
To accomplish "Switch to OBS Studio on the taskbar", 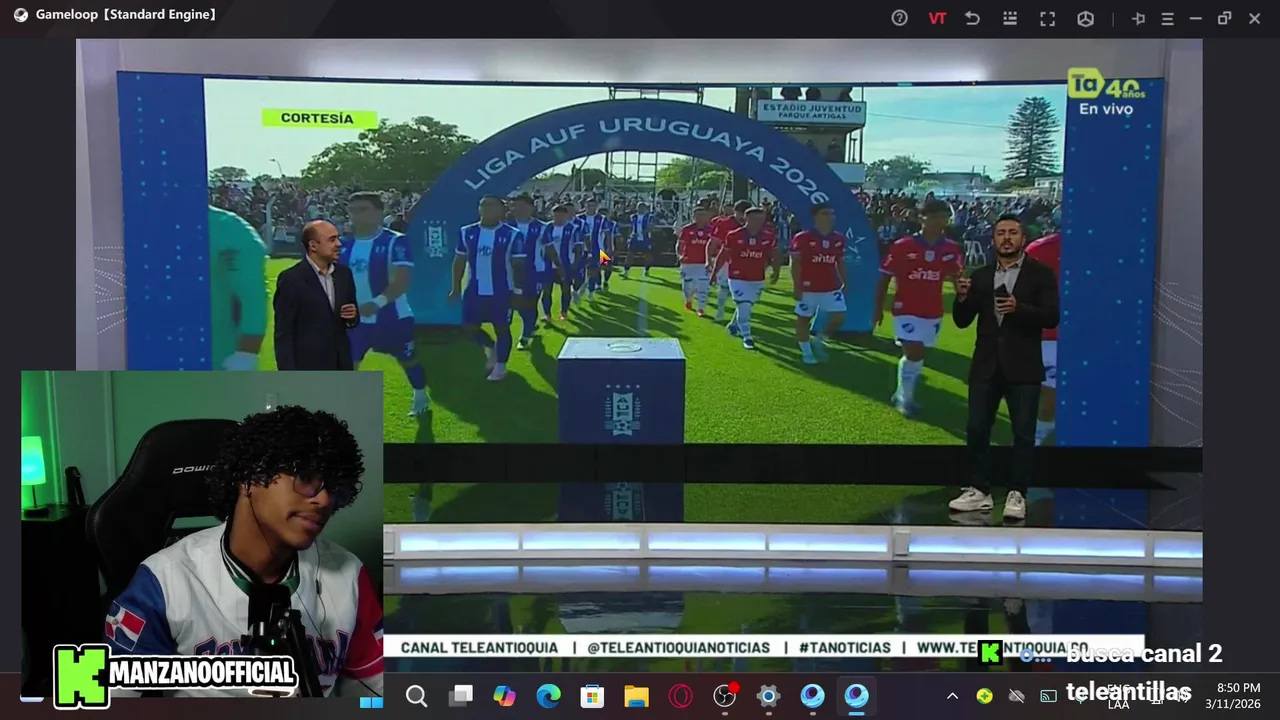I will (x=725, y=696).
